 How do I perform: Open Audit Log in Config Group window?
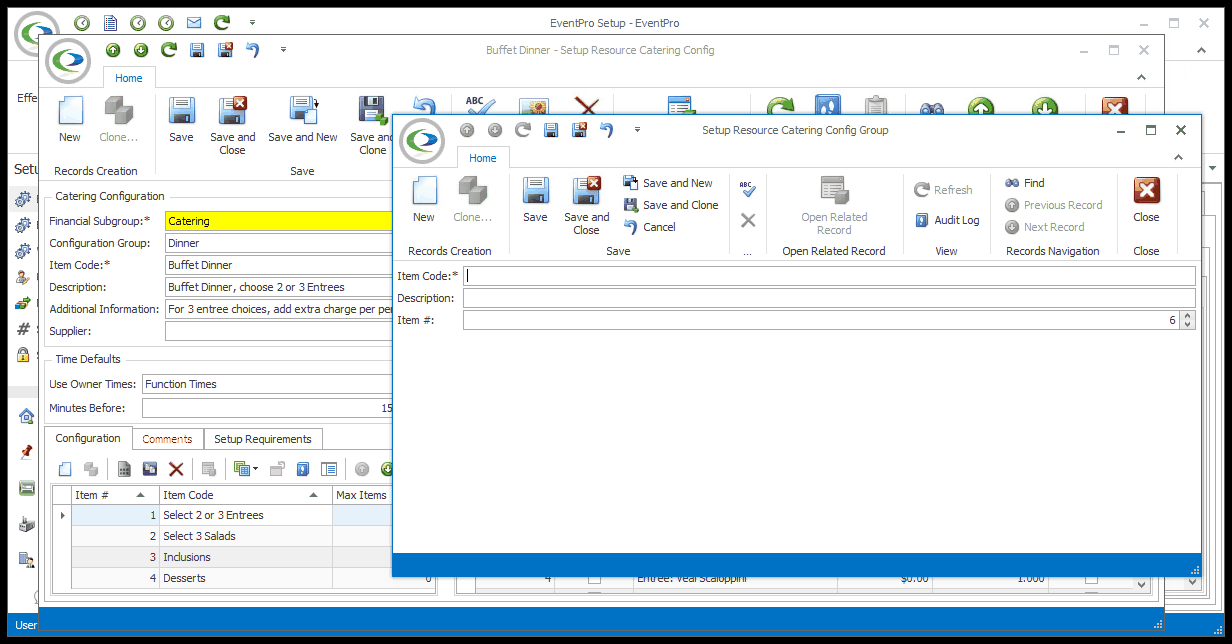coord(947,220)
